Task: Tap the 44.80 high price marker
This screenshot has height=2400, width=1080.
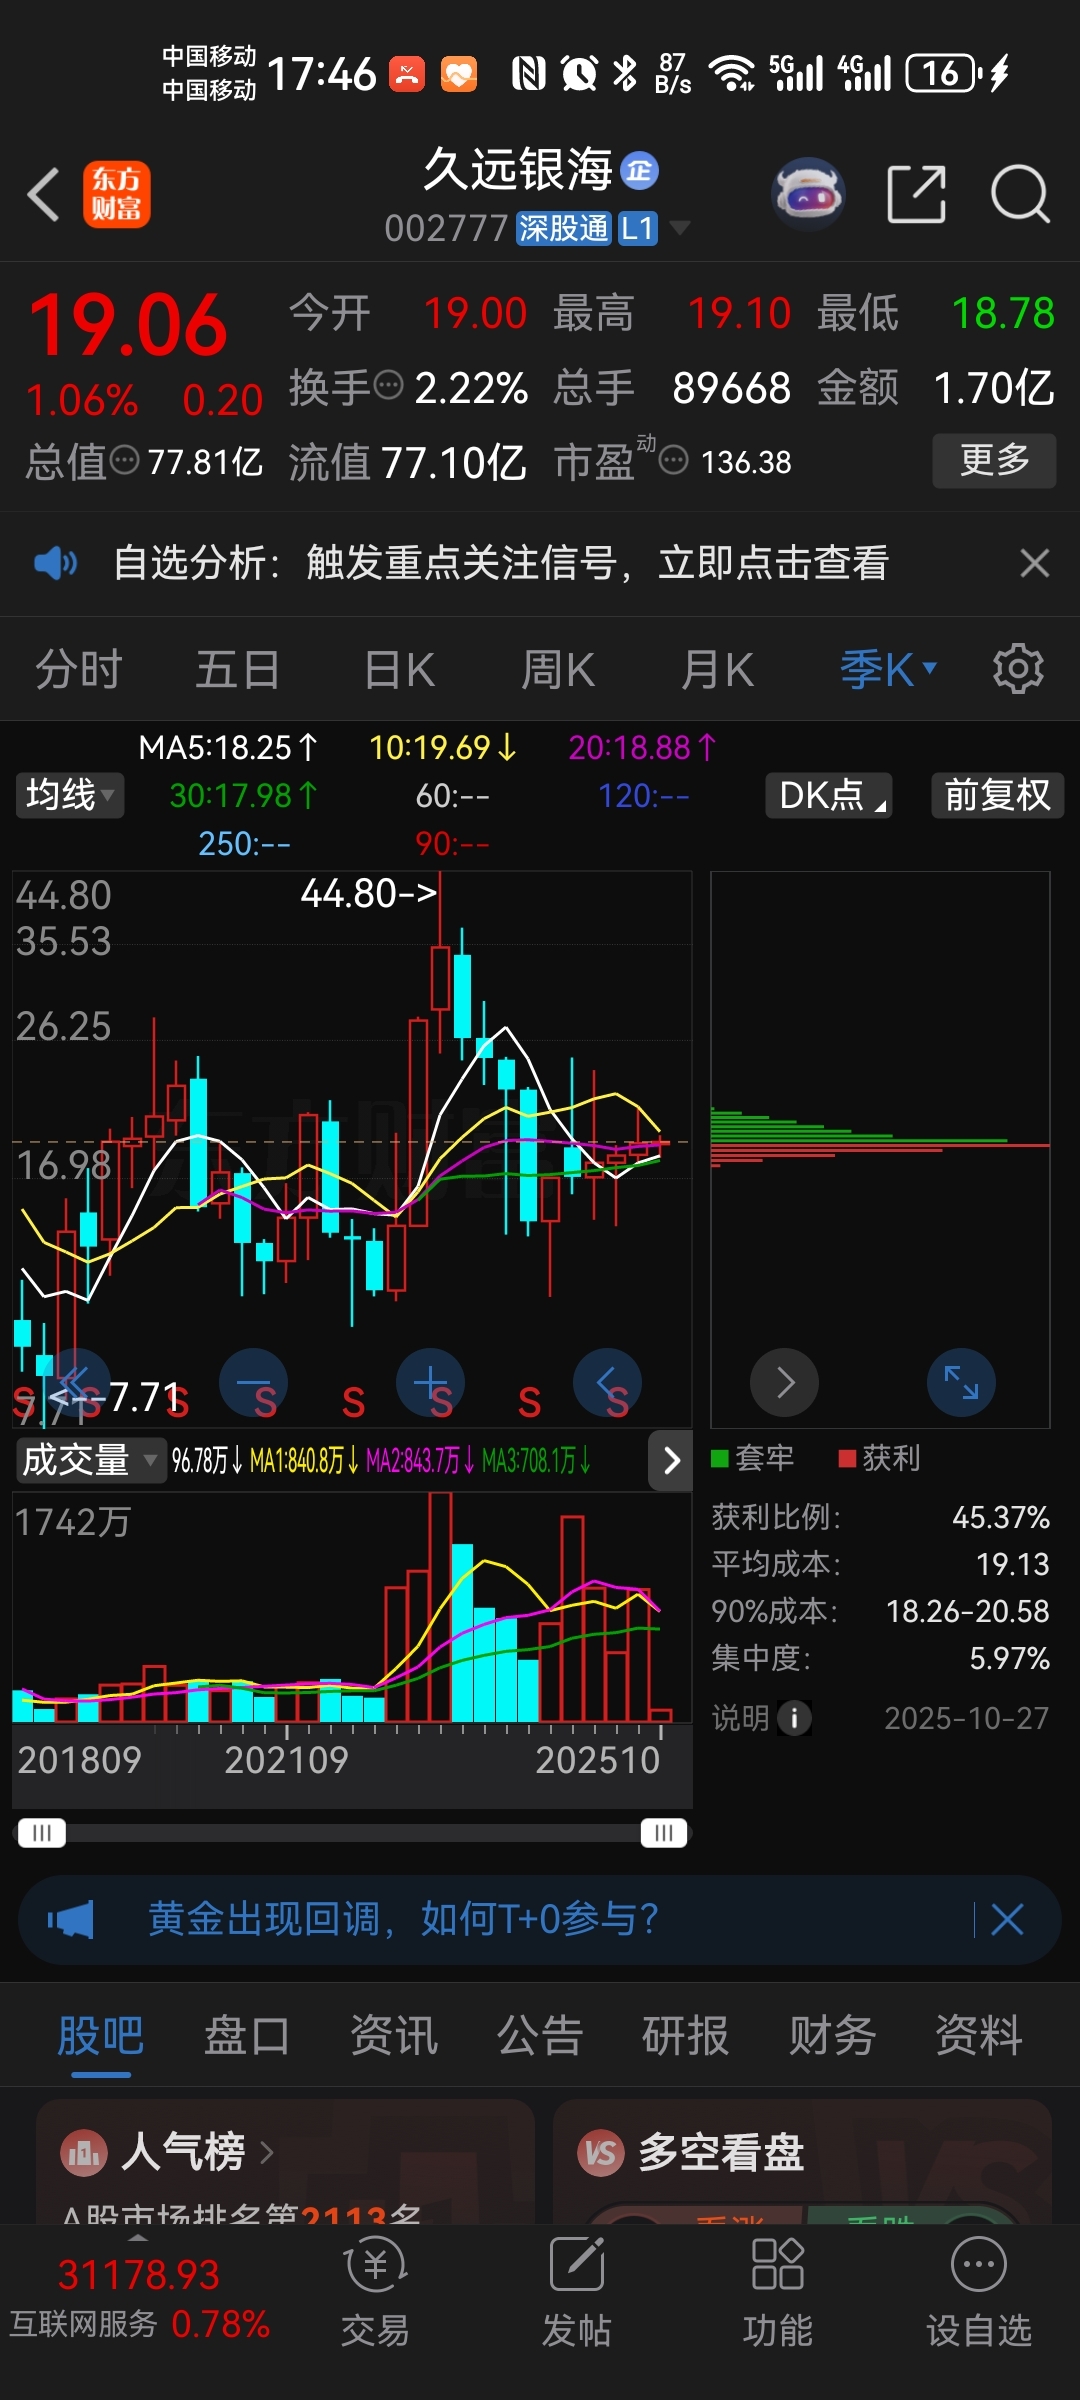Action: click(368, 893)
